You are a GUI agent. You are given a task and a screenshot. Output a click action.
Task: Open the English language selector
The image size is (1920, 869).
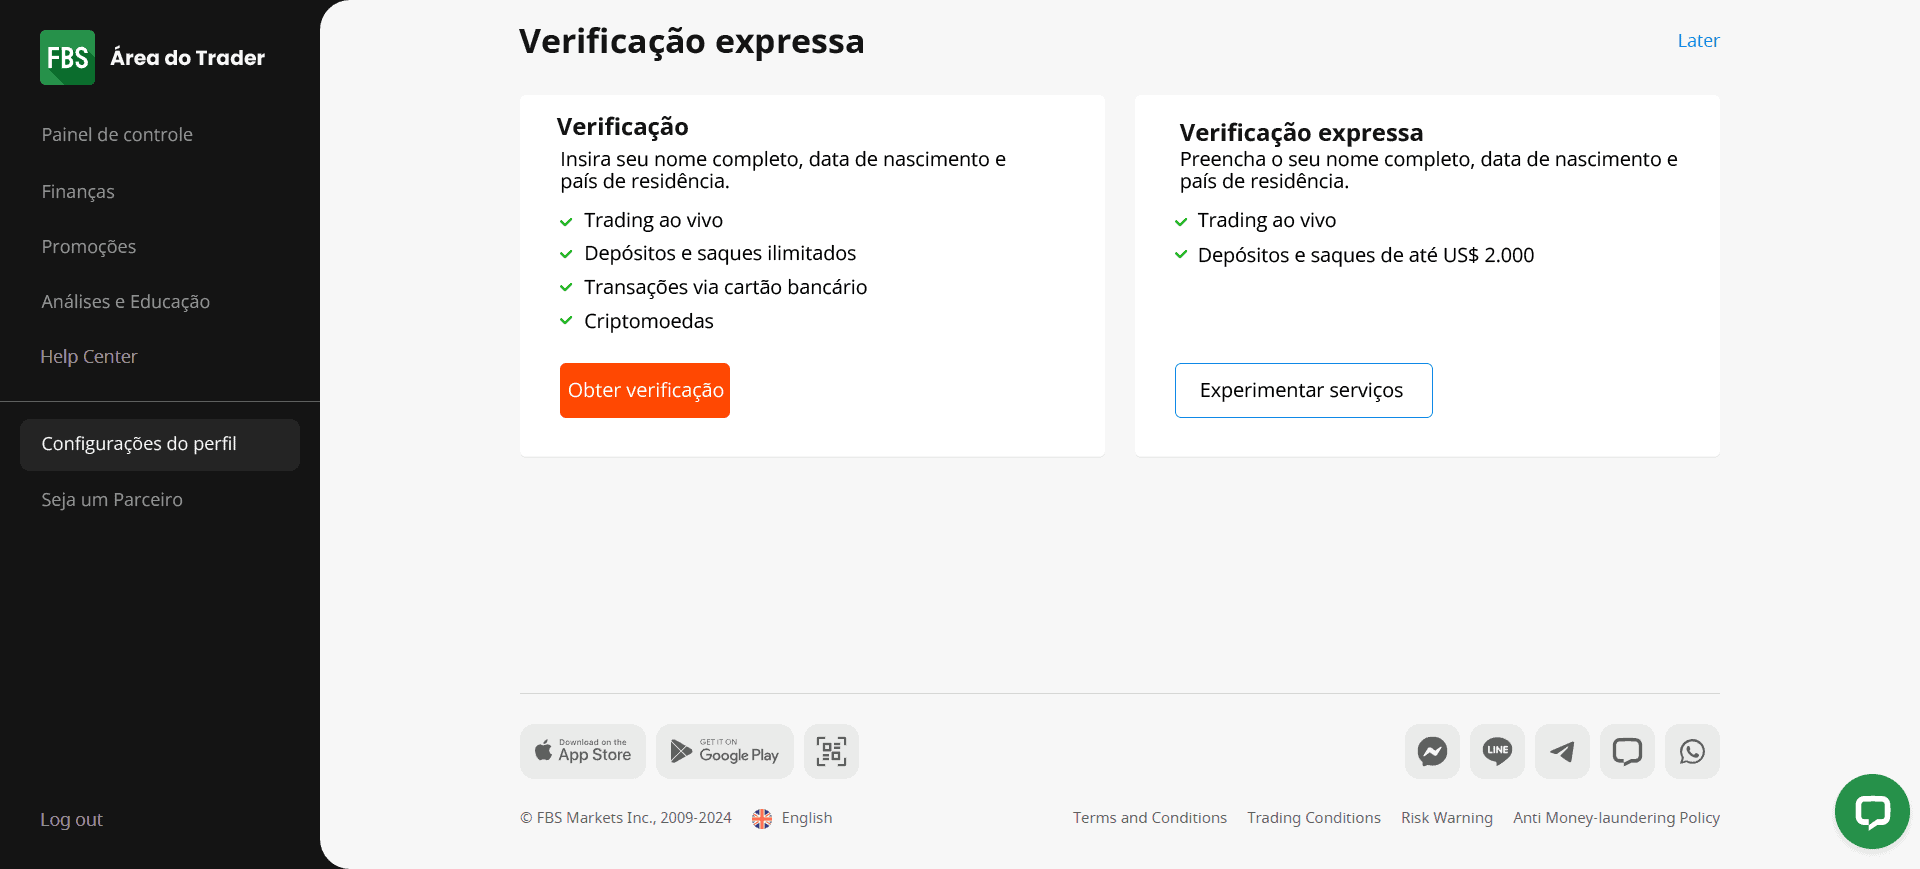pos(792,817)
